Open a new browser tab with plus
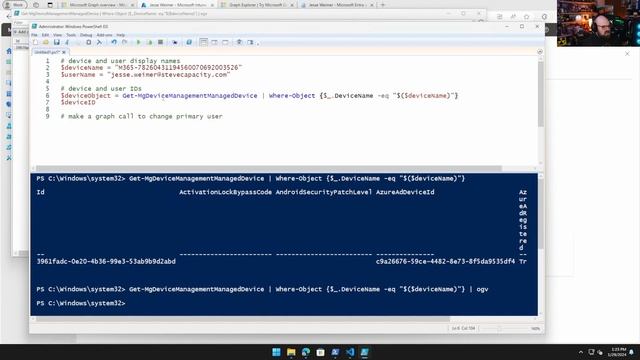Viewport: 640px width, 360px height. 383,5
